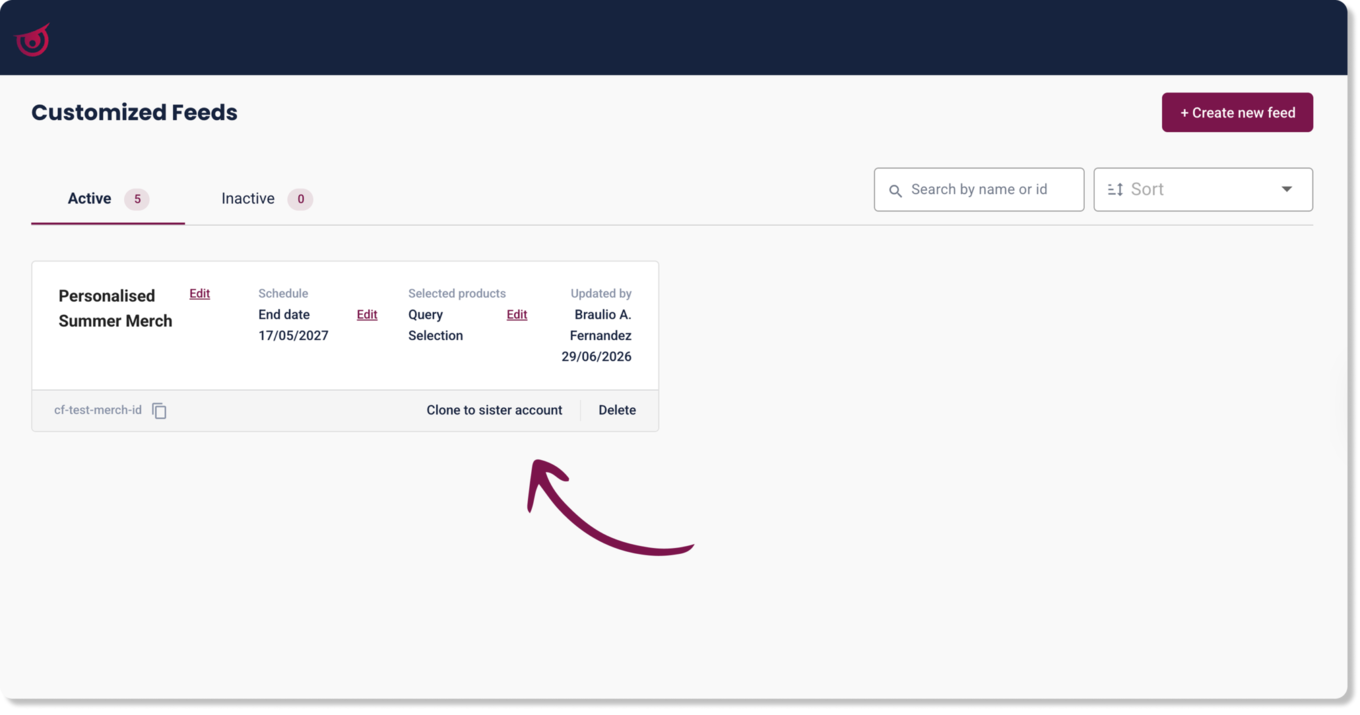
Task: Delete the Personalised Summer Merch feed
Action: click(x=617, y=410)
